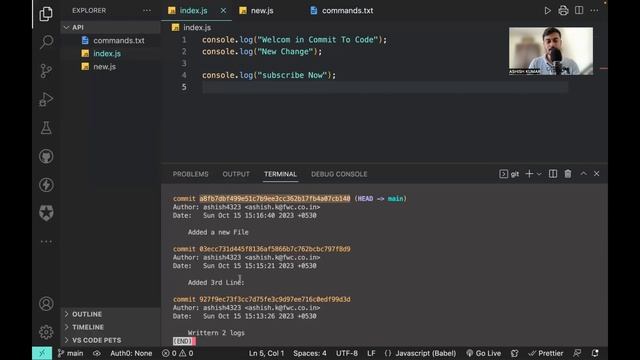Start Go Live server
Screen dimensions: 640x360
(x=484, y=353)
